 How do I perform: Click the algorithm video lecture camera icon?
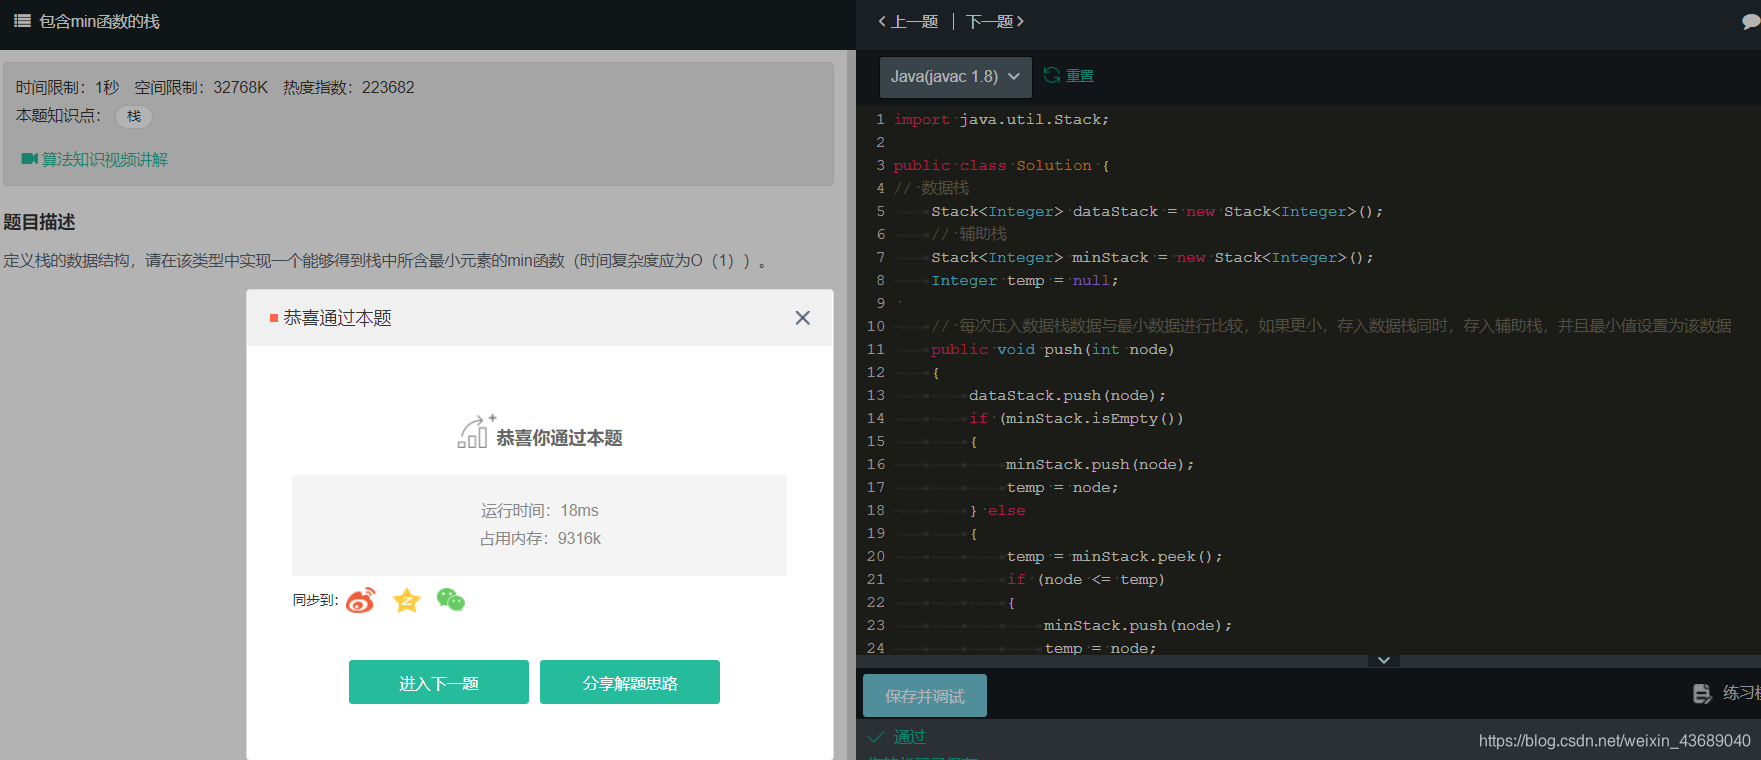pos(29,159)
